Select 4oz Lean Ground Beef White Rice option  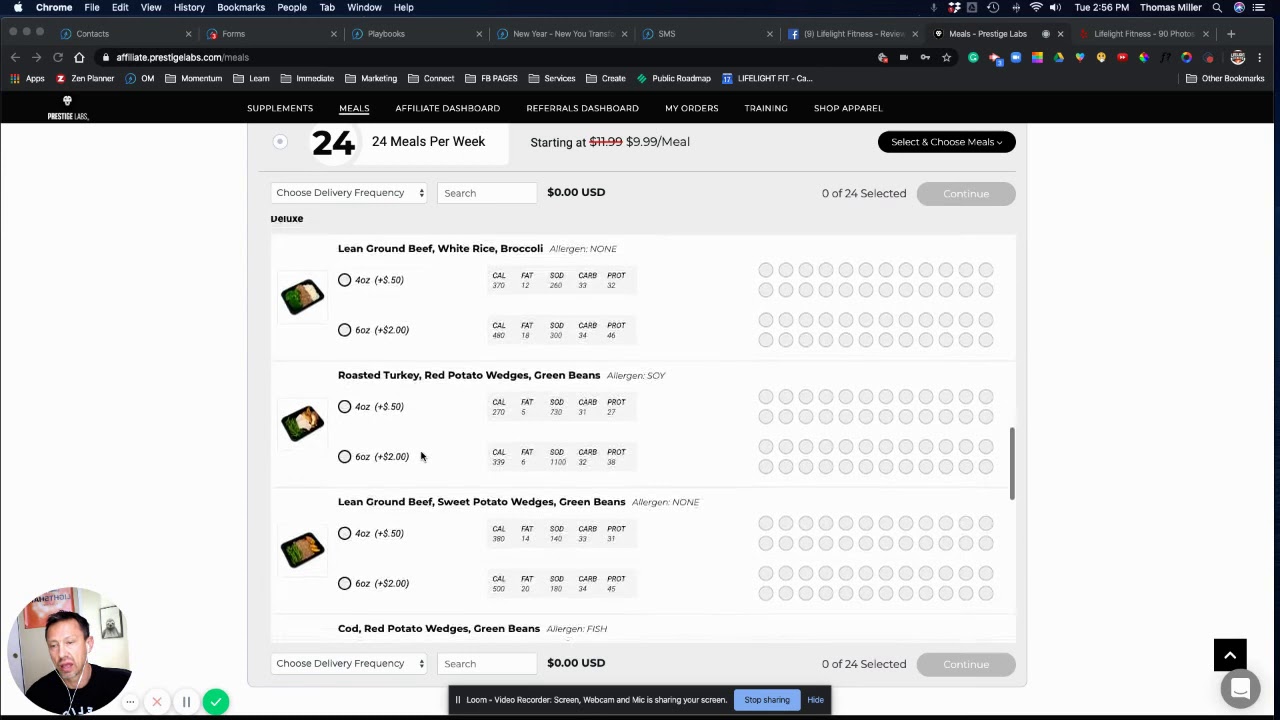[x=345, y=280]
